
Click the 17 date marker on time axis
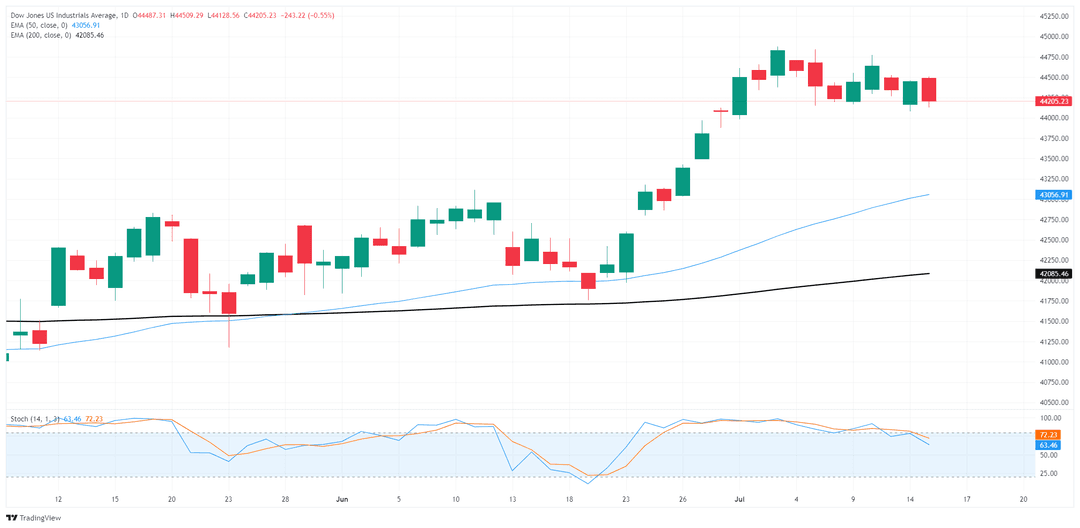pos(966,498)
